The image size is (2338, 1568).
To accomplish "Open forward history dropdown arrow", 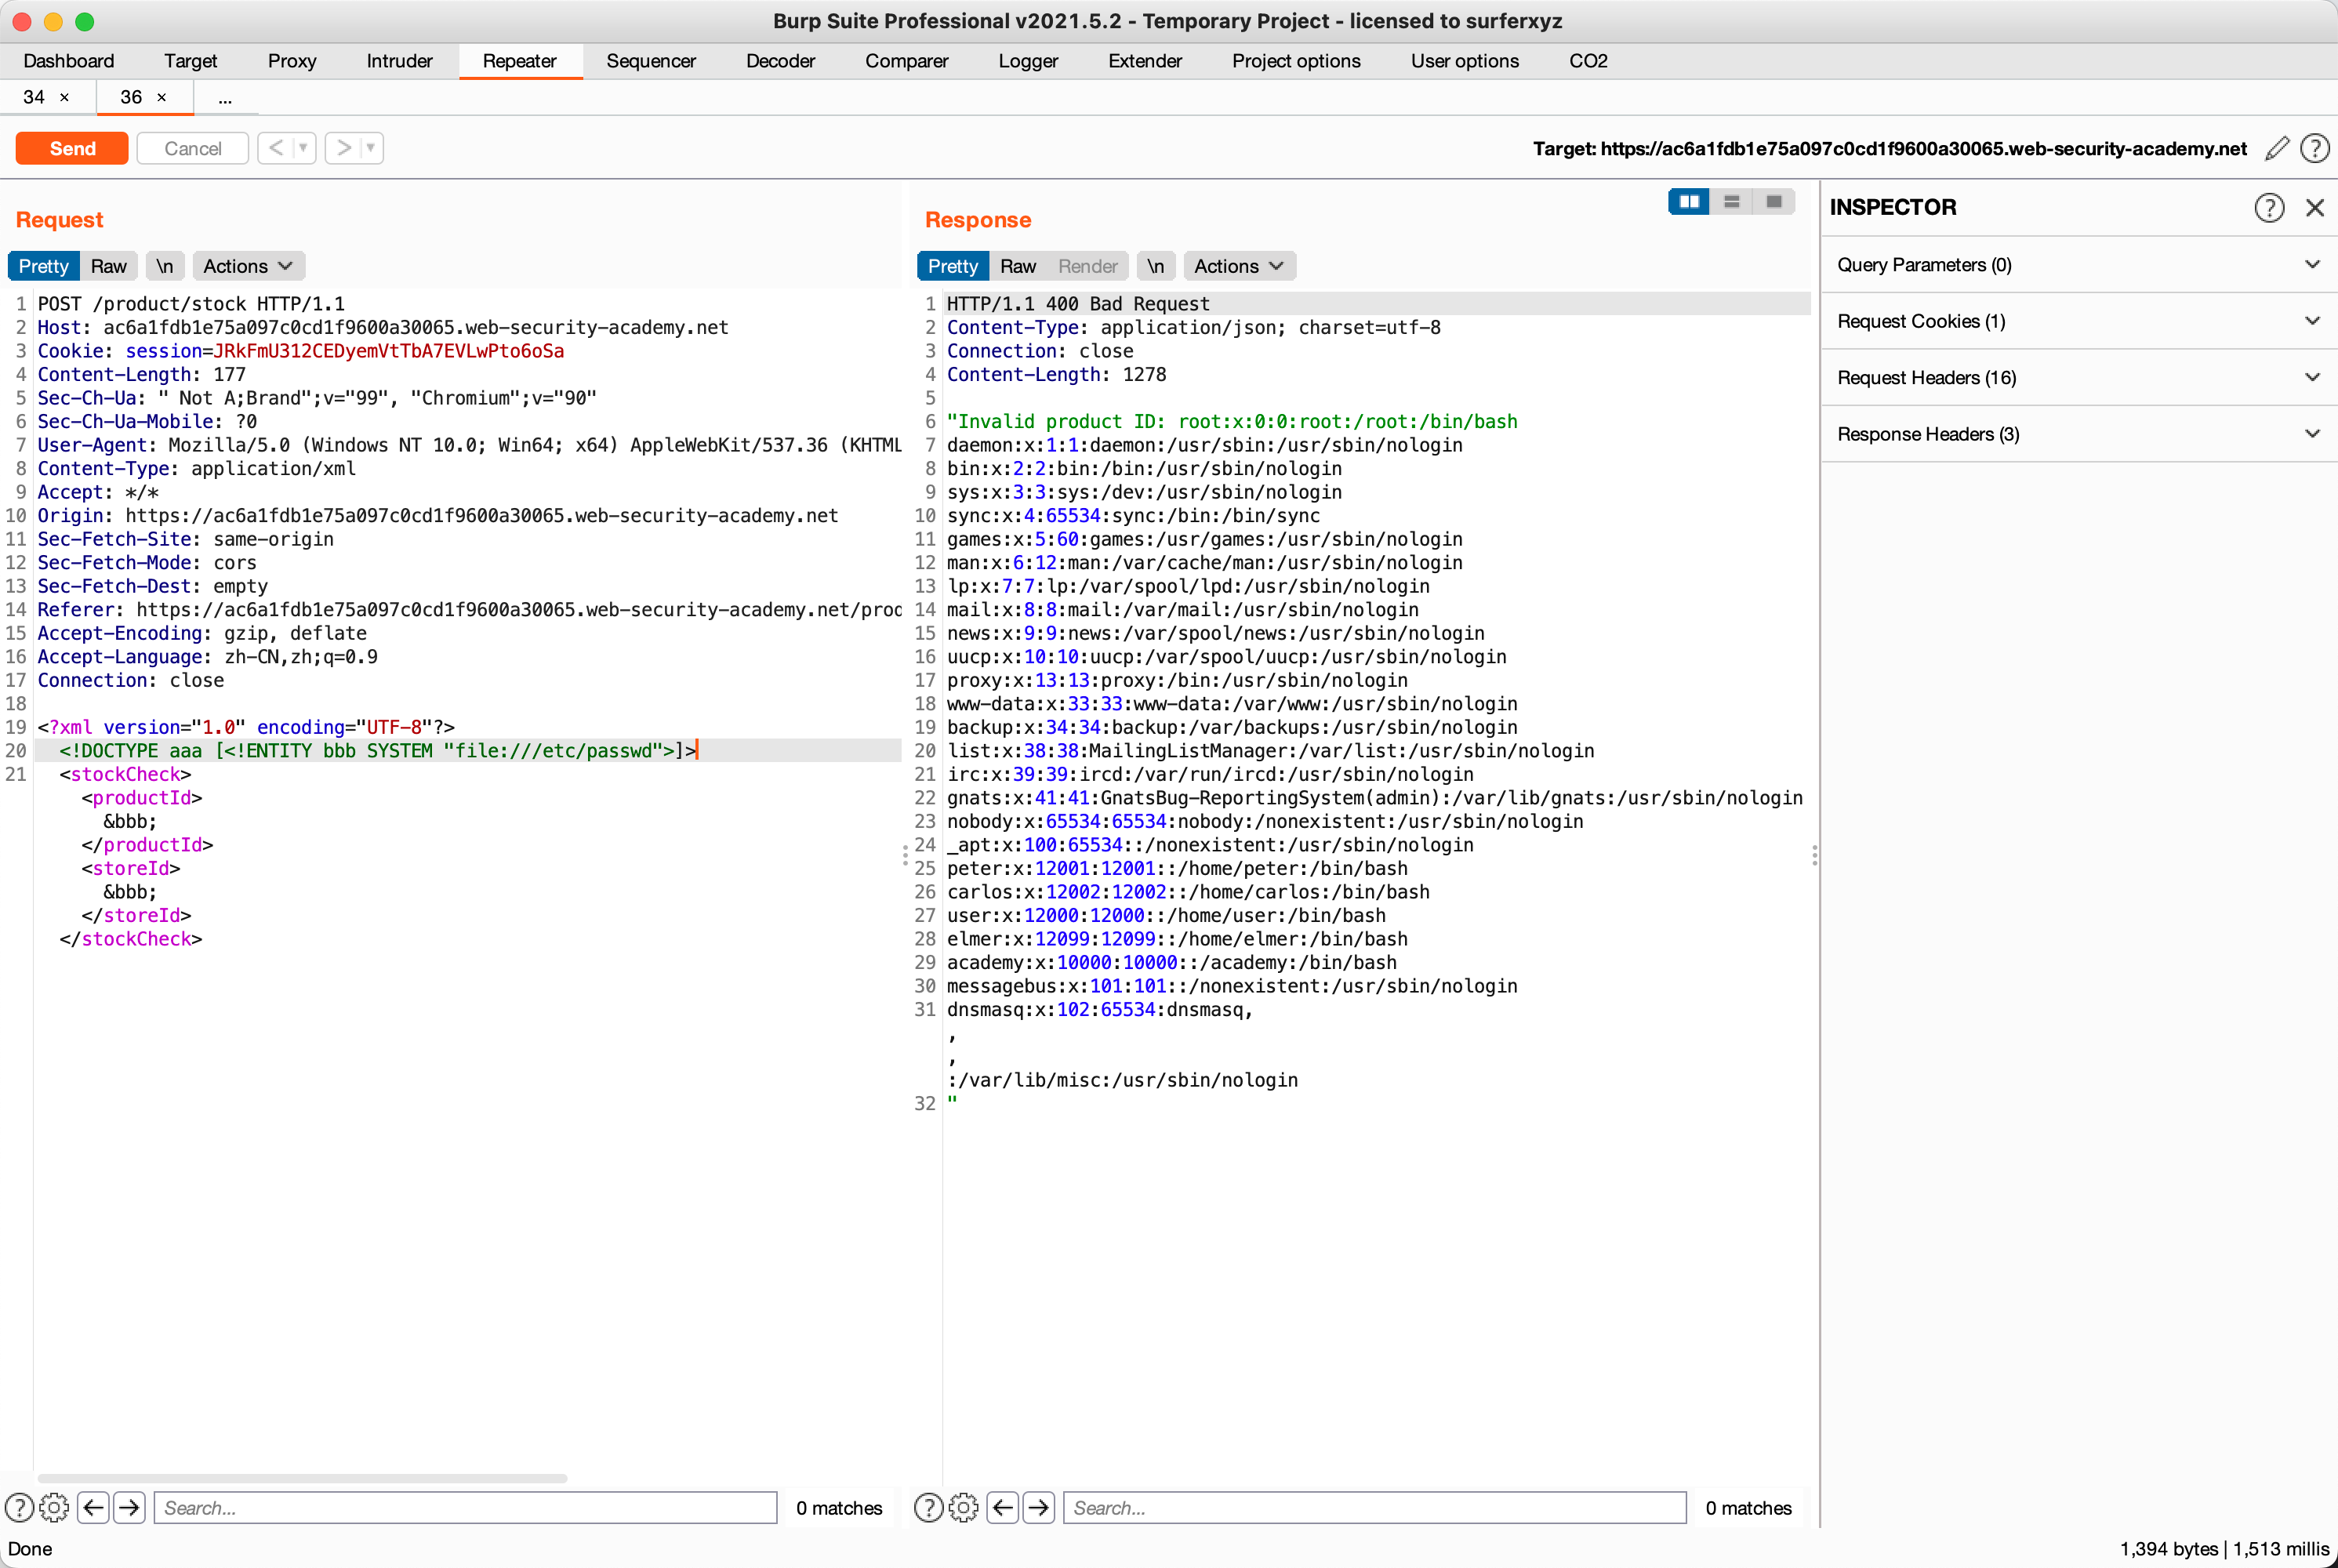I will pyautogui.click(x=371, y=149).
